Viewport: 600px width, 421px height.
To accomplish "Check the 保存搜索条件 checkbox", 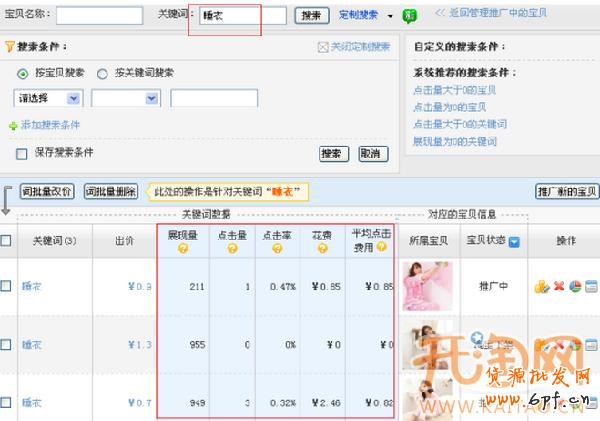I will 21,153.
